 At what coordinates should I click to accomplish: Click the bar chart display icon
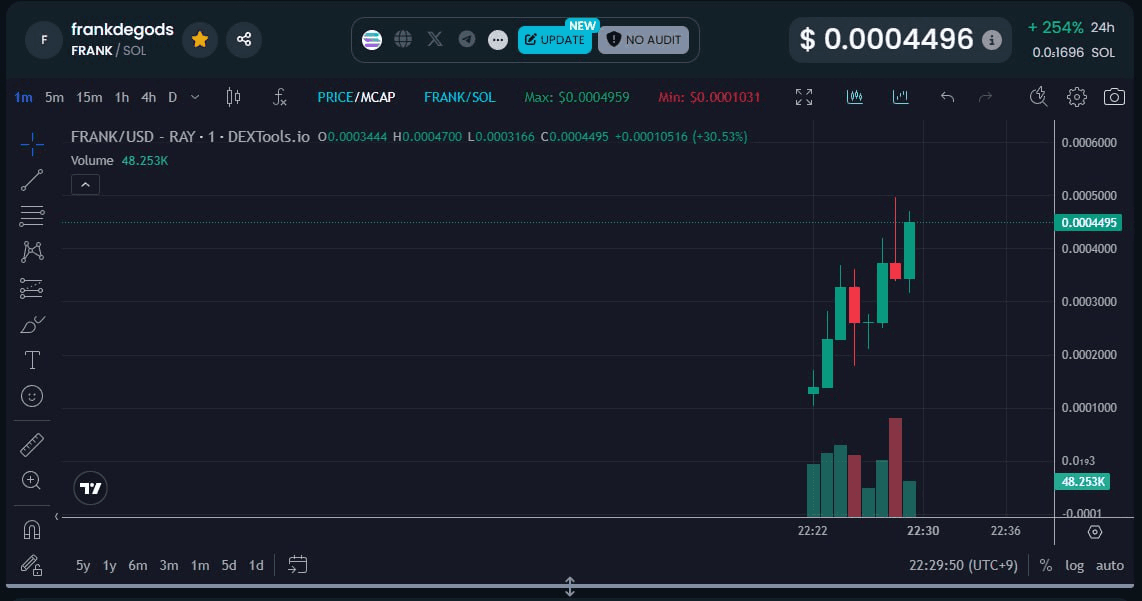point(901,97)
